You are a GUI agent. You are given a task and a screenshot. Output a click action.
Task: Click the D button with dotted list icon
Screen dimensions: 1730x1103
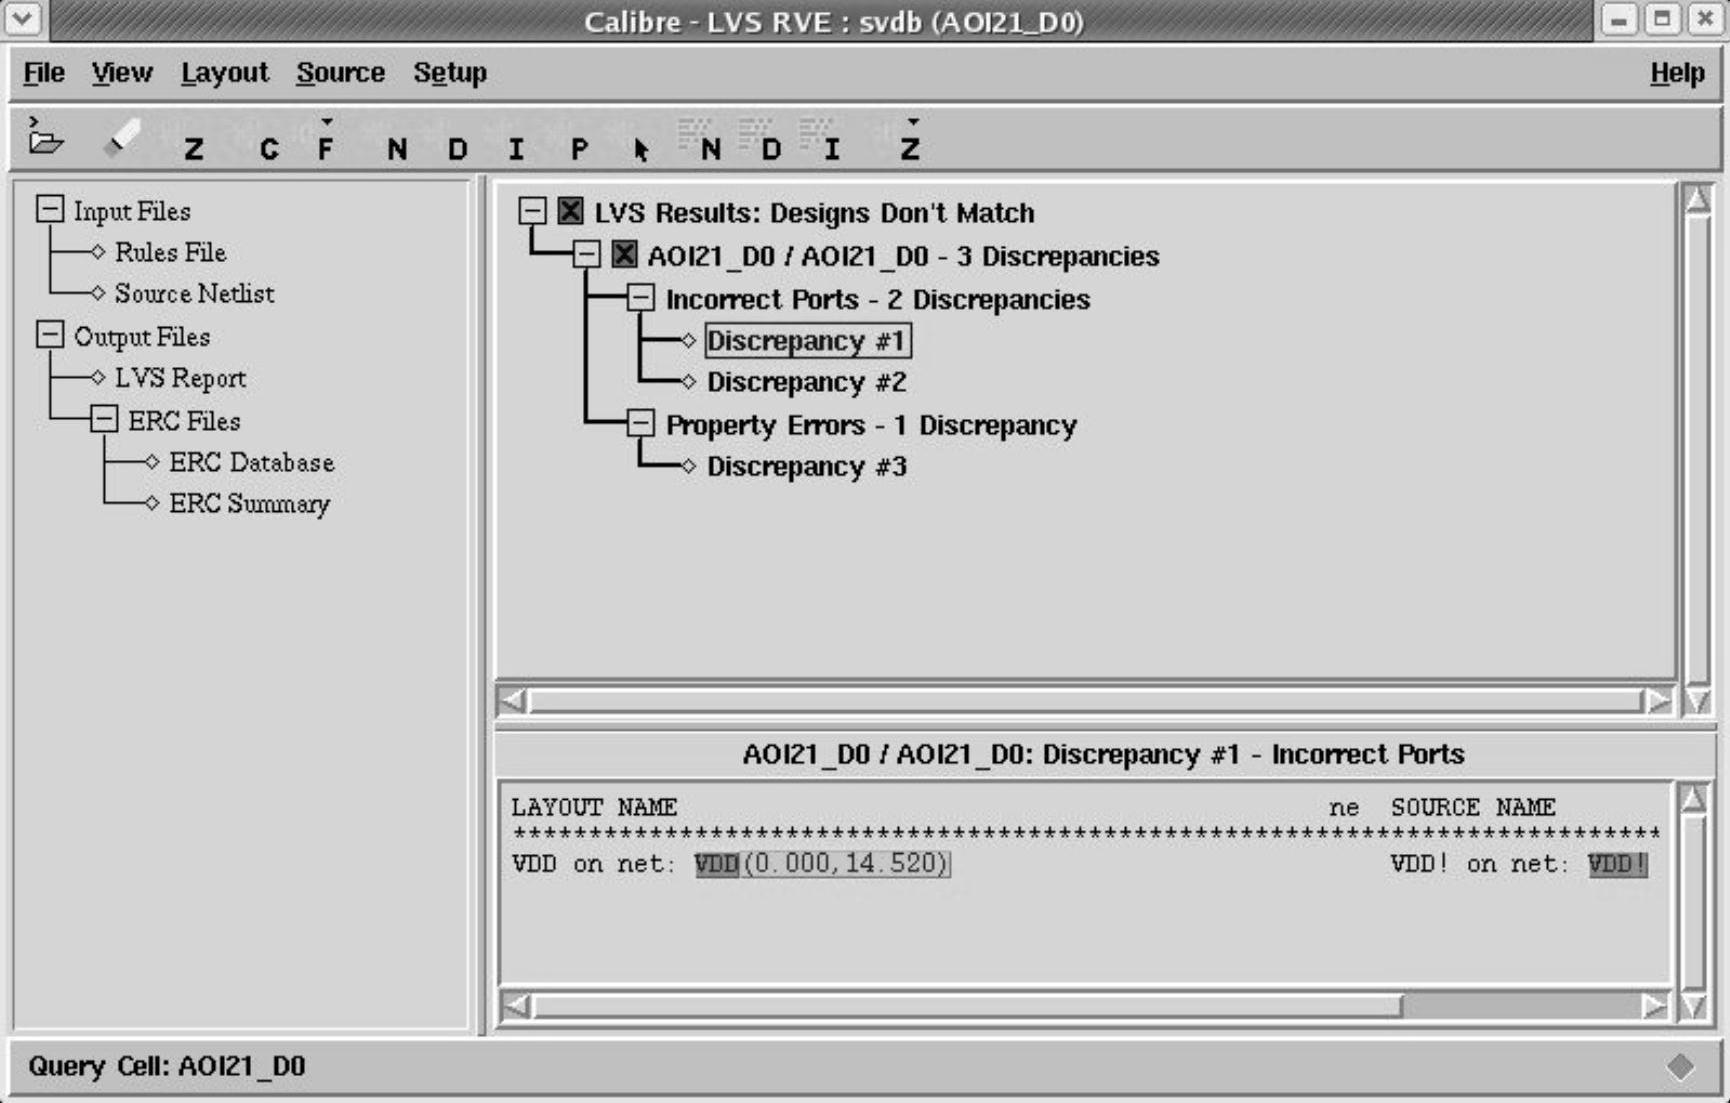pyautogui.click(x=764, y=140)
